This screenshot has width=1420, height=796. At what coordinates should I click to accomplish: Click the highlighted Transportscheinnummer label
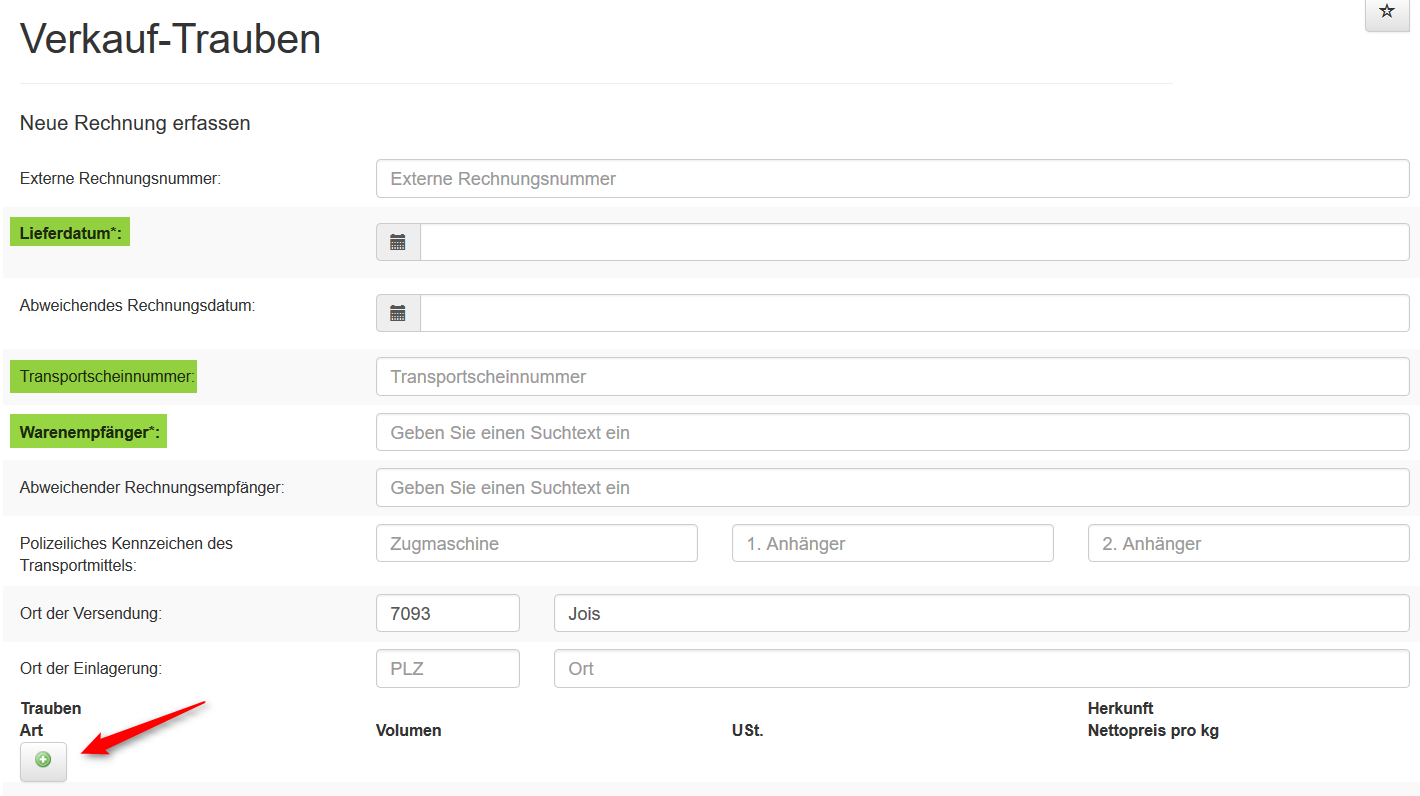(x=104, y=377)
